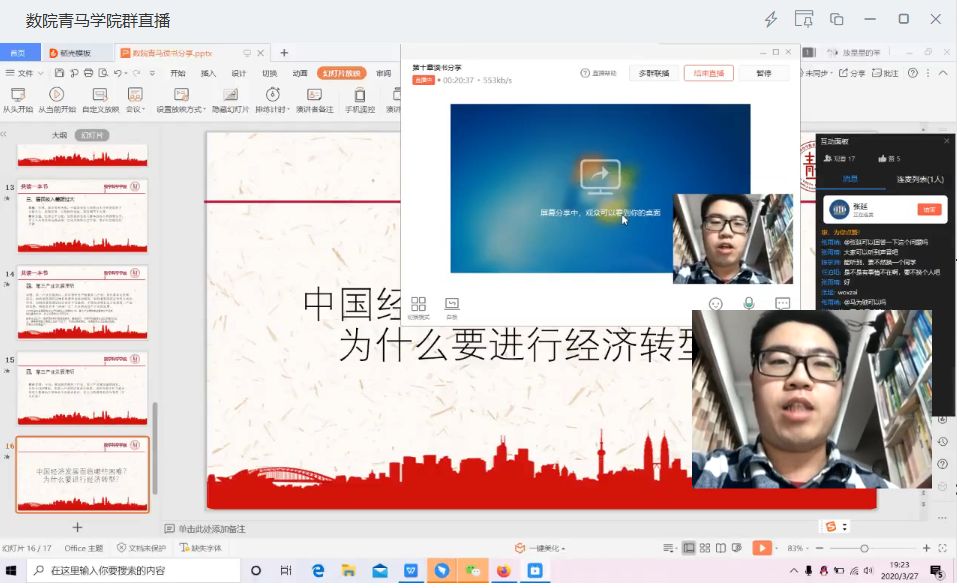Screen dimensions: 957x583
Task: Click the 结束直播 button
Action: (708, 73)
